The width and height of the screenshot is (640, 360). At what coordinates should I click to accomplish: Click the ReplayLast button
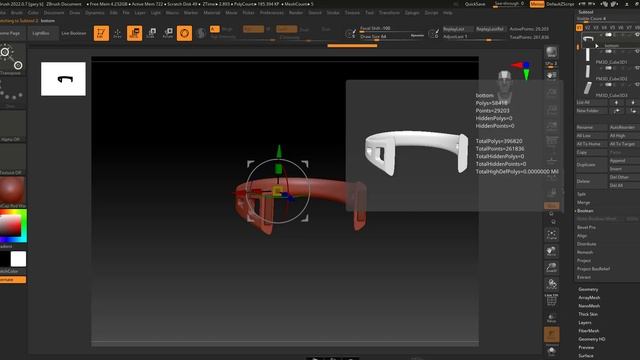[x=458, y=29]
